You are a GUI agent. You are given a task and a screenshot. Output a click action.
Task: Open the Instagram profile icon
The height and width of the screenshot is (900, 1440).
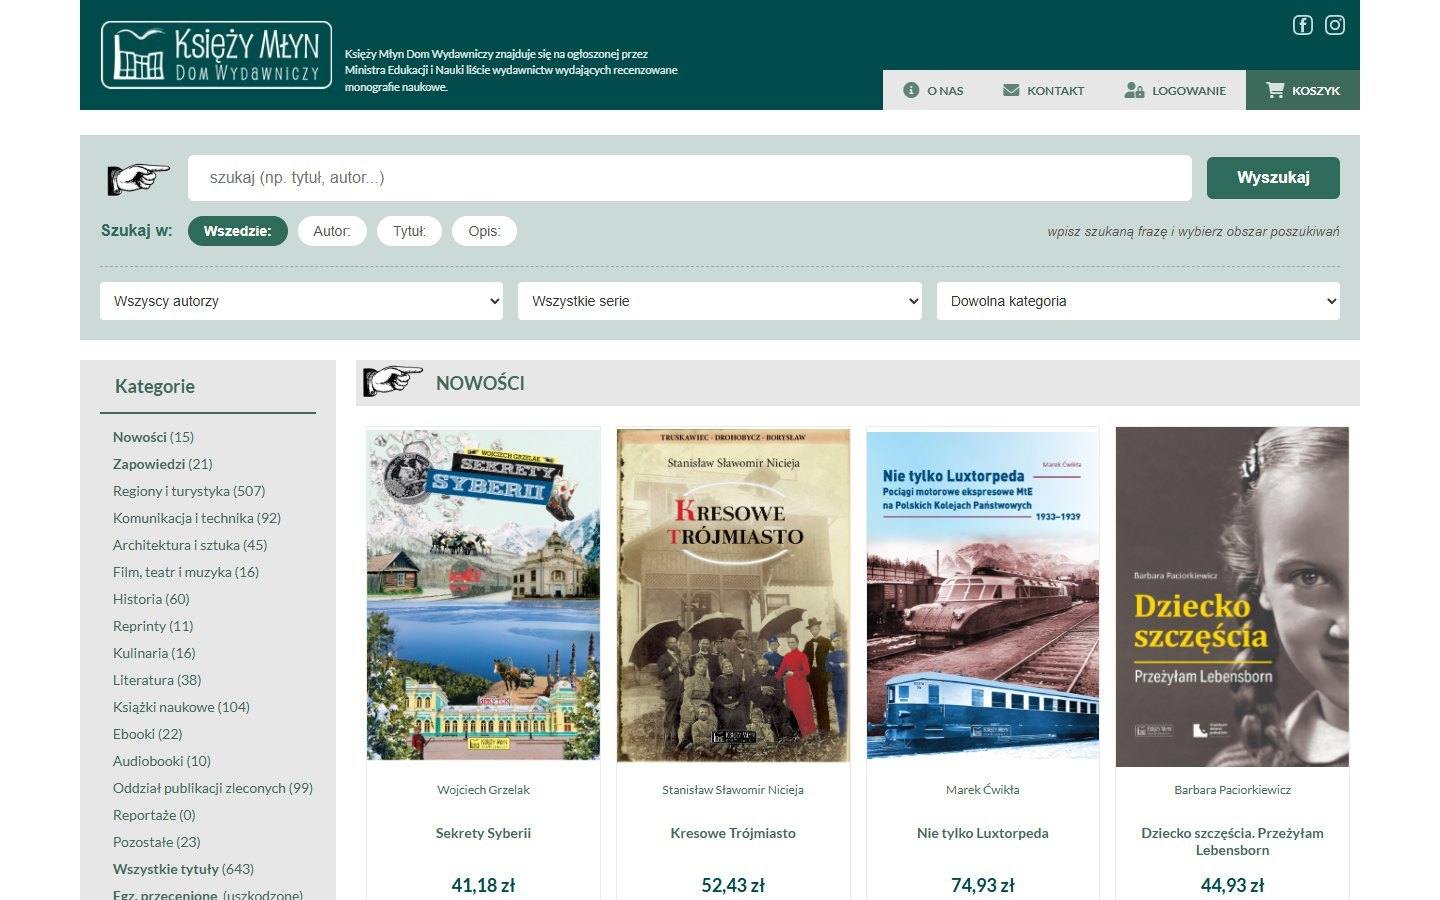(1335, 25)
